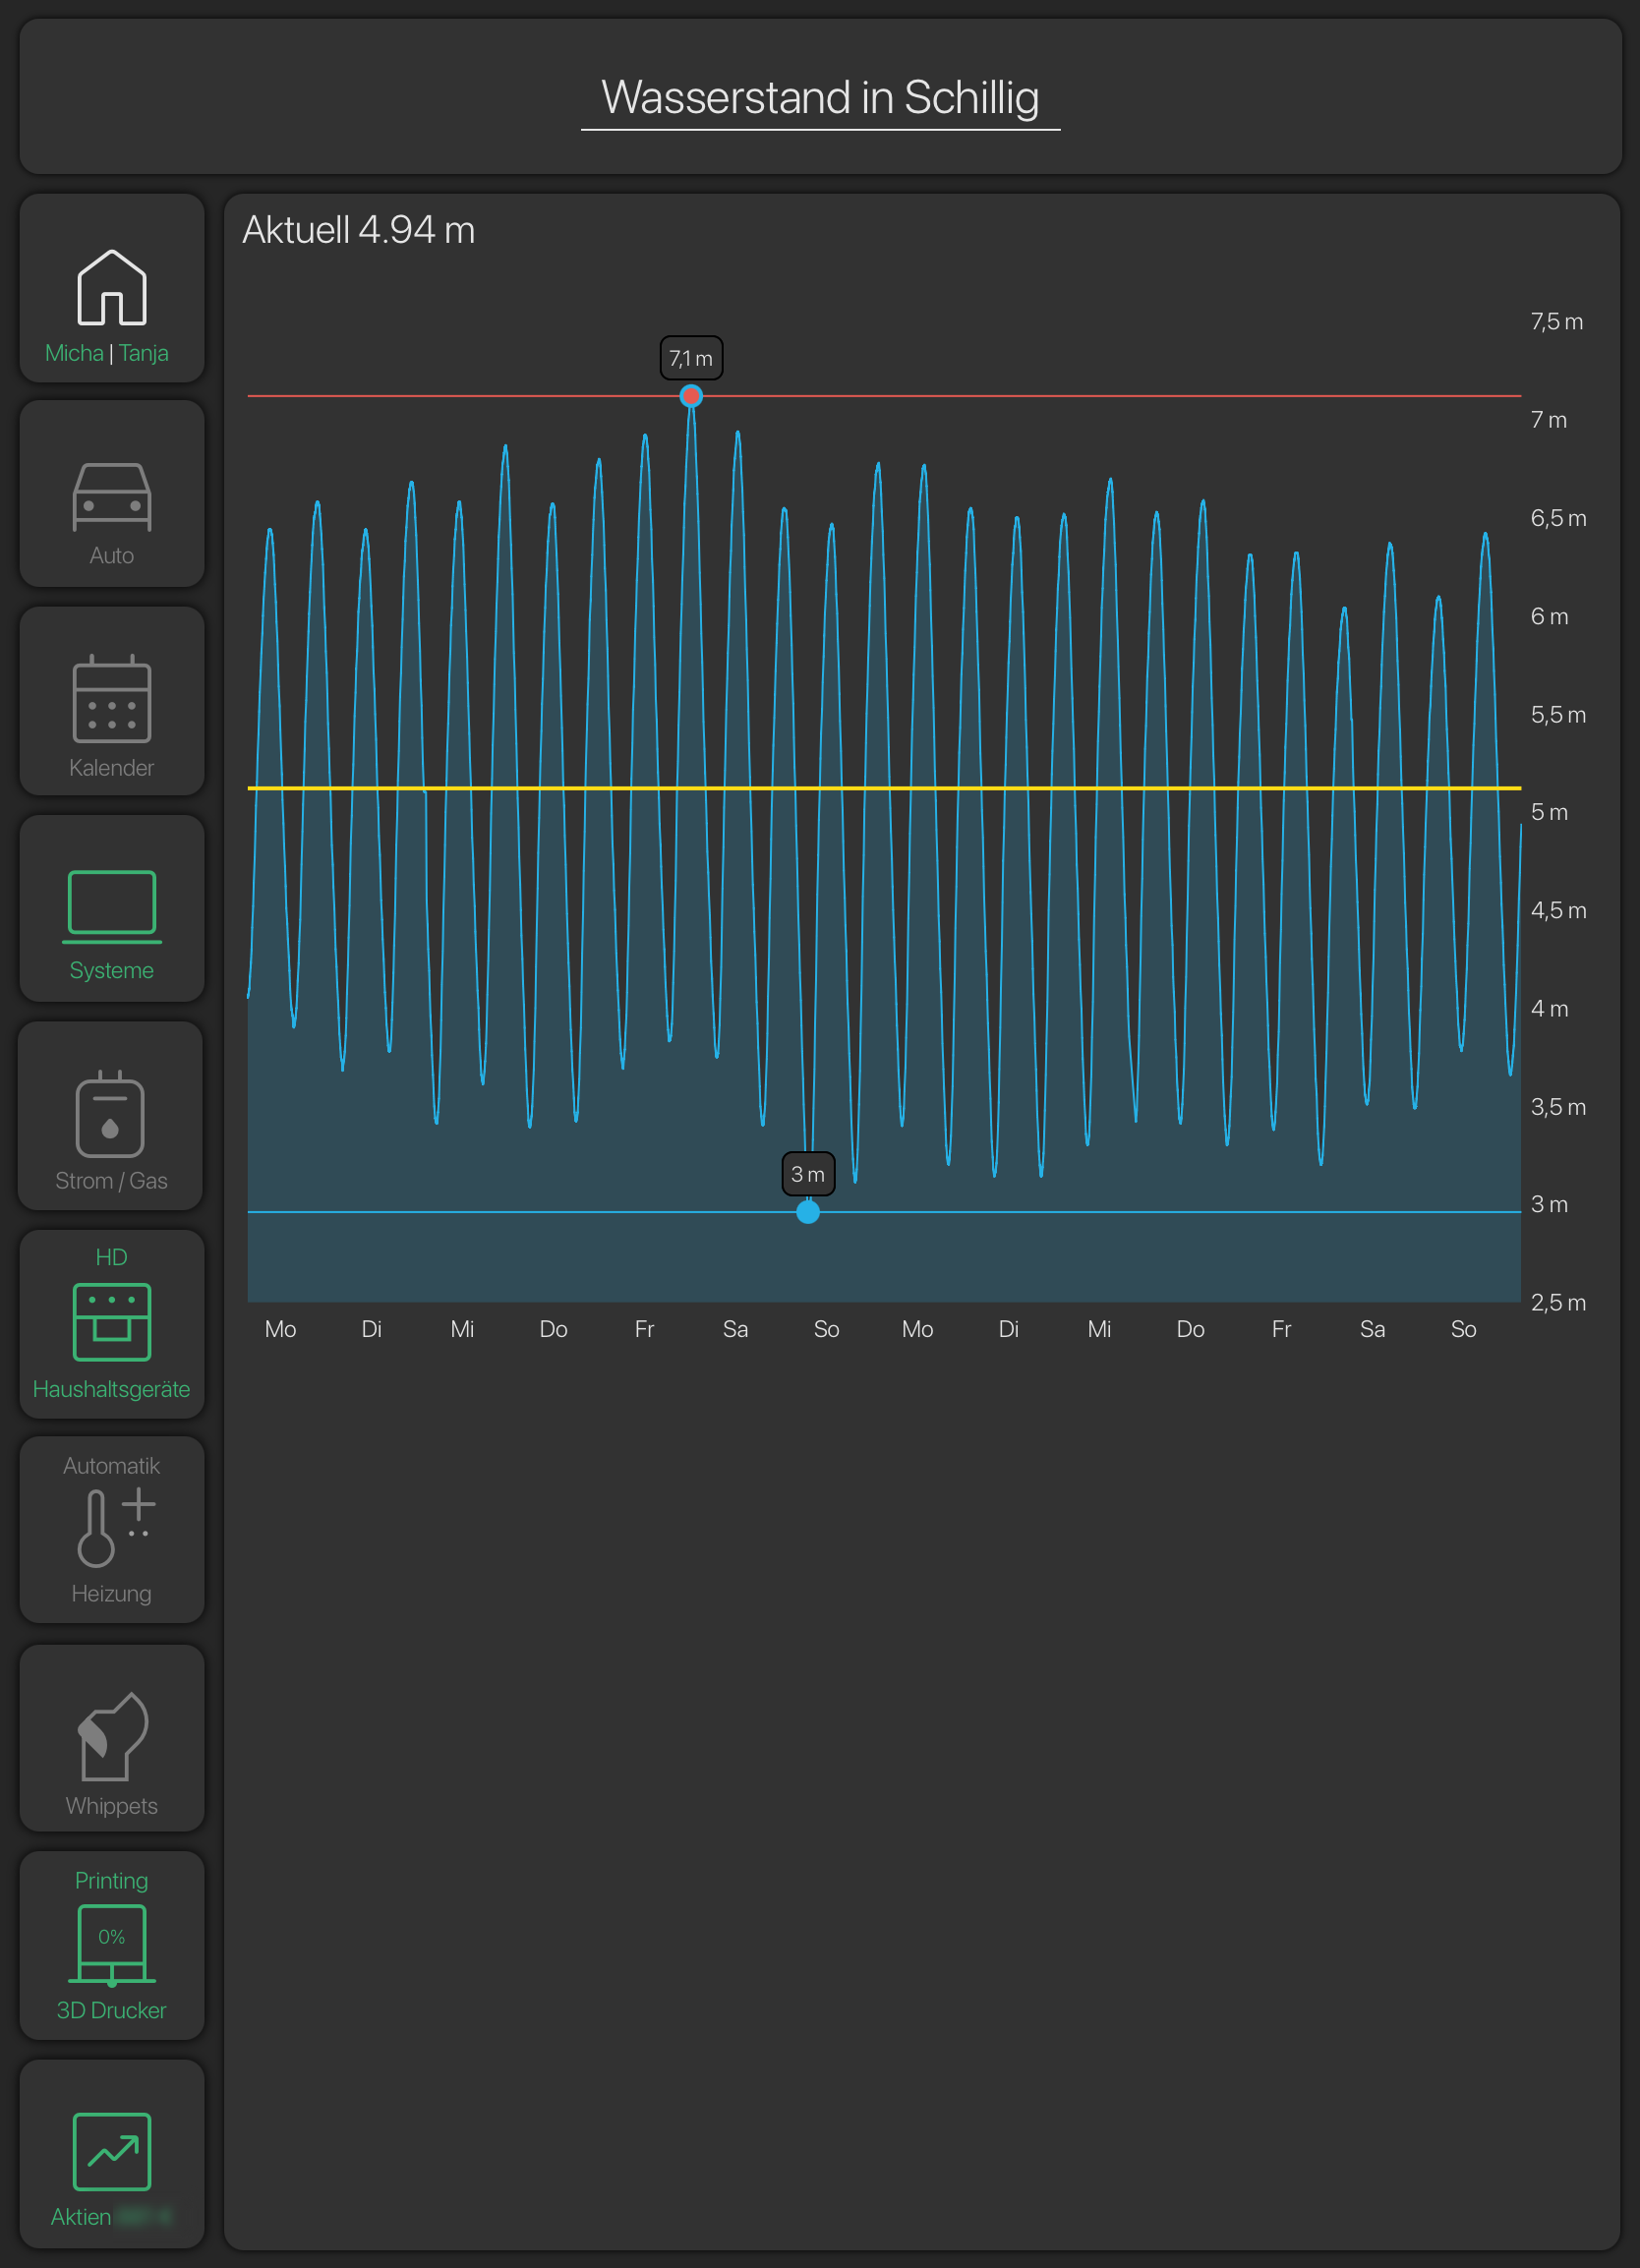Click the Kalender label text
The image size is (1640, 2268).
112,768
